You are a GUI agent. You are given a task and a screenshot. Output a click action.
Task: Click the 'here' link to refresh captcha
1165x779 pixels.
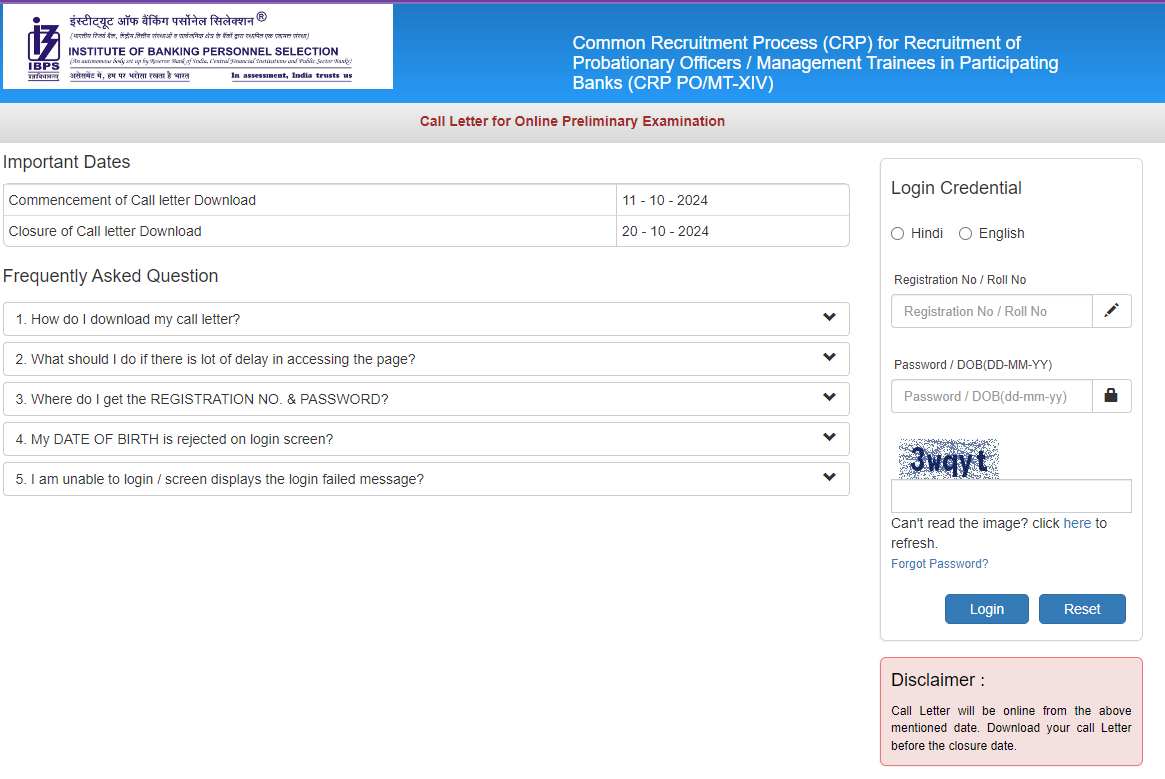pyautogui.click(x=1077, y=523)
